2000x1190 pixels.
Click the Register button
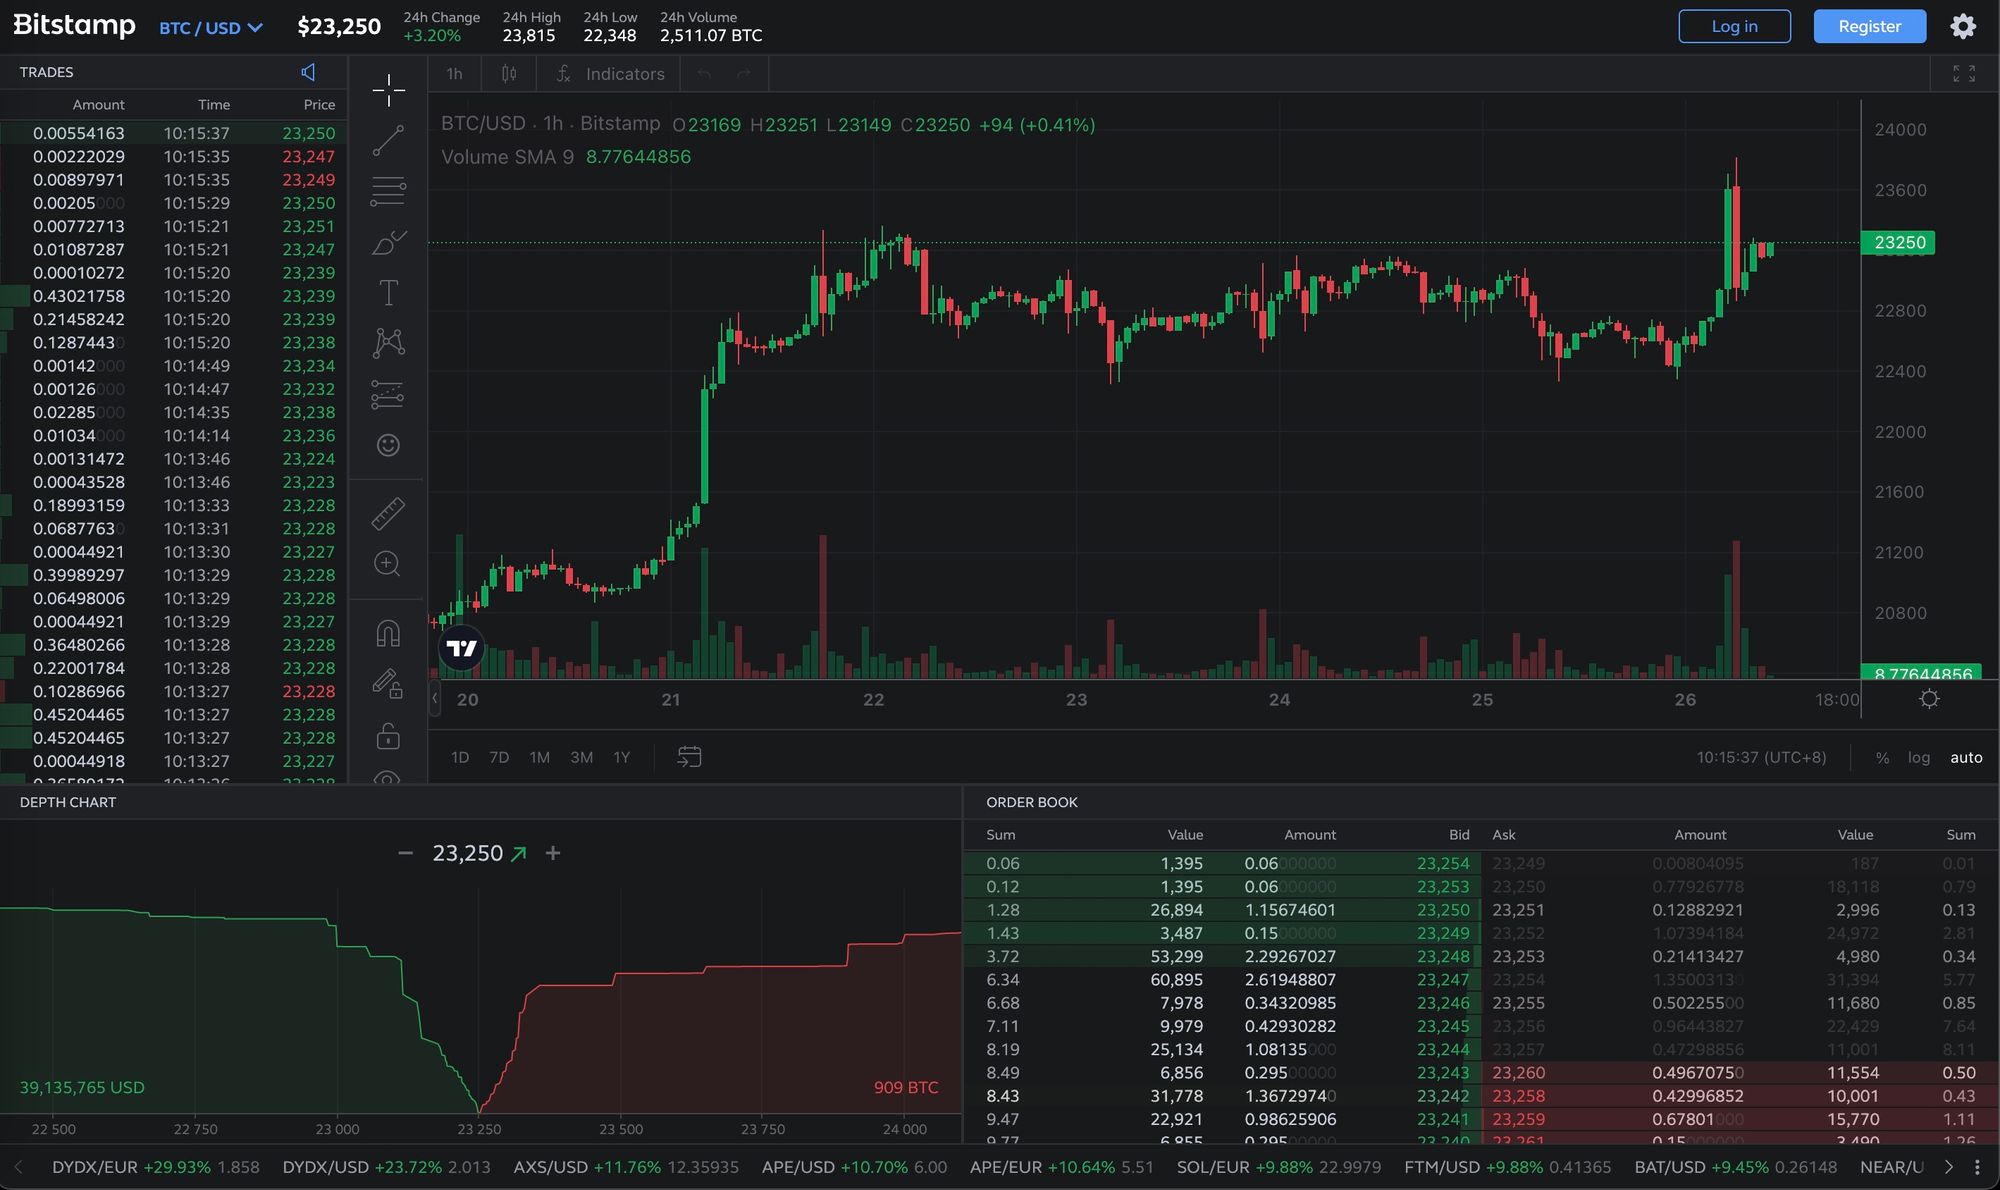point(1870,26)
